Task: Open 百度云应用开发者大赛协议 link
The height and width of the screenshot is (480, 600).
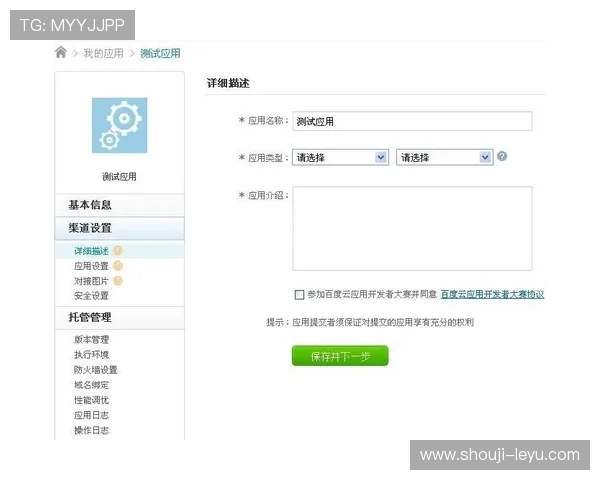Action: pyautogui.click(x=492, y=294)
